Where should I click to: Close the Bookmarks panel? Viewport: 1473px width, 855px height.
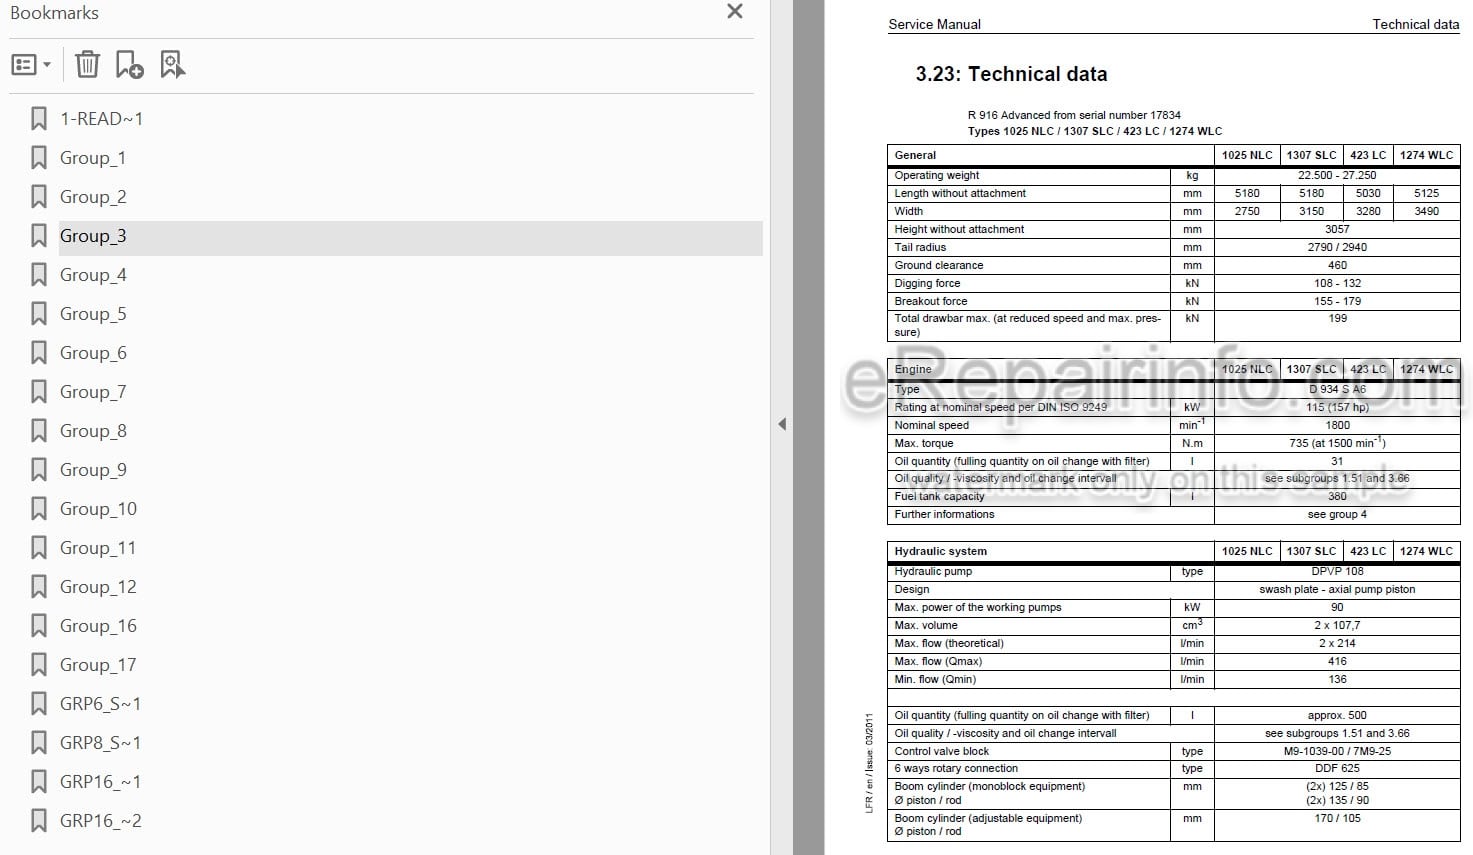(x=735, y=12)
